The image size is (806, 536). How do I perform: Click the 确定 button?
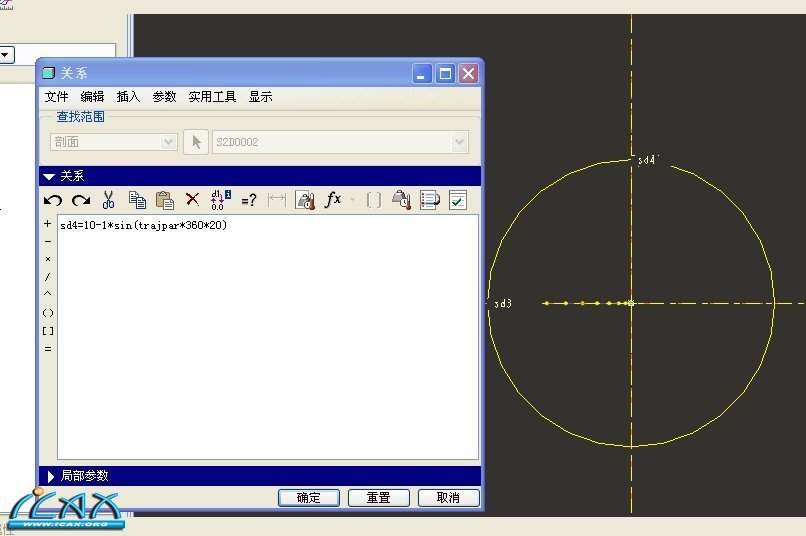(x=309, y=498)
